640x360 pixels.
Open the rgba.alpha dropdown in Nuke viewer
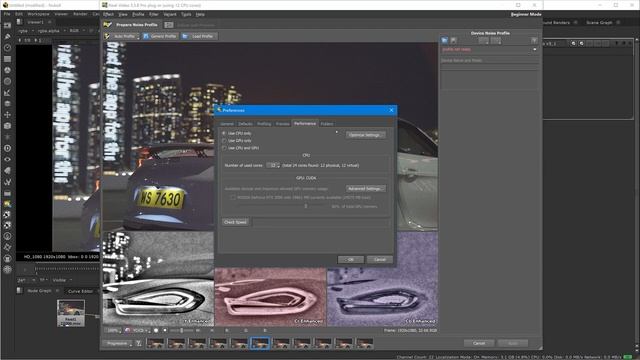(51, 31)
